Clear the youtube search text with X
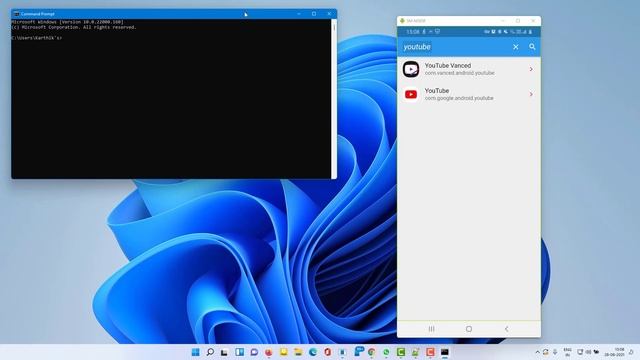 [516, 47]
